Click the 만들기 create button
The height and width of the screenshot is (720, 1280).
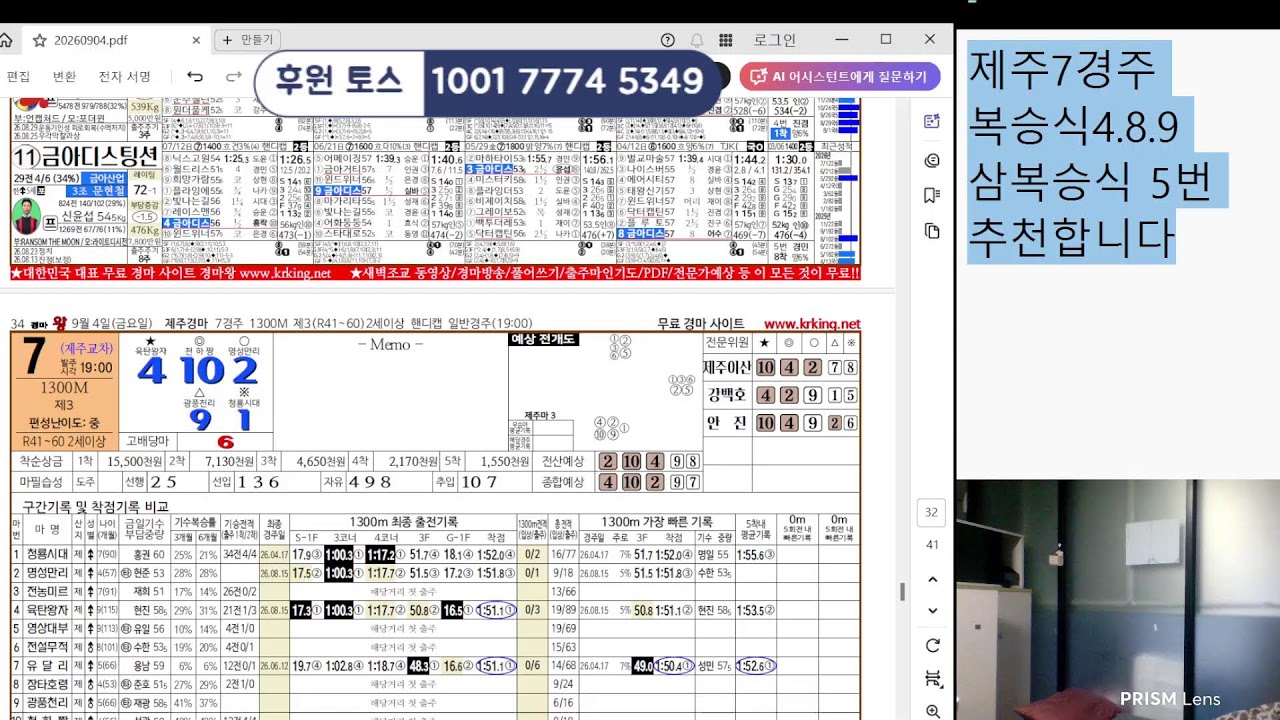click(246, 40)
